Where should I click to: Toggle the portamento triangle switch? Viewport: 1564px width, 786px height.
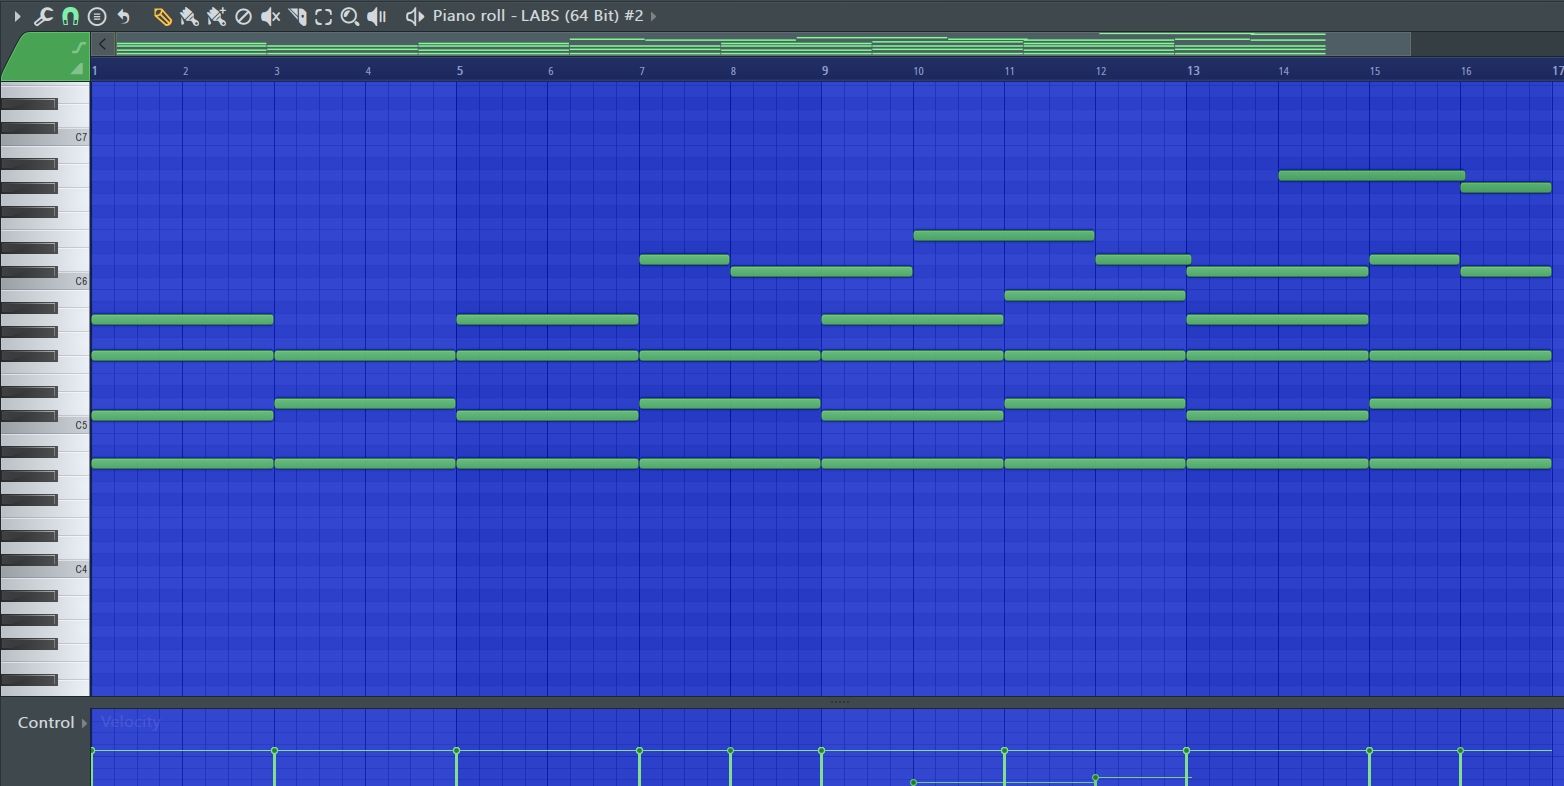[x=78, y=68]
